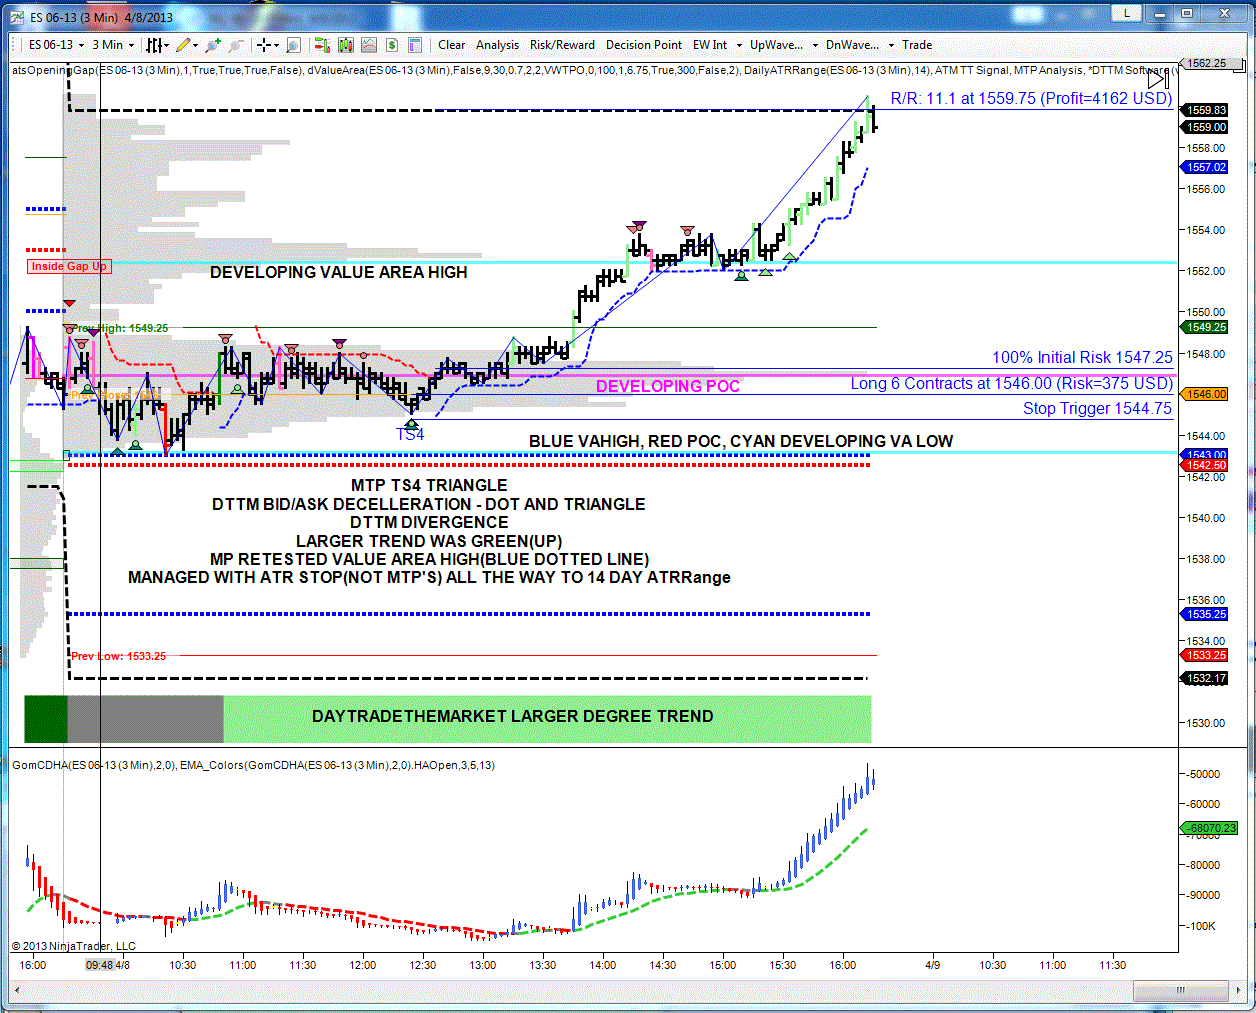1256x1013 pixels.
Task: Click the Prev High: 1549.25 label
Action: click(120, 328)
